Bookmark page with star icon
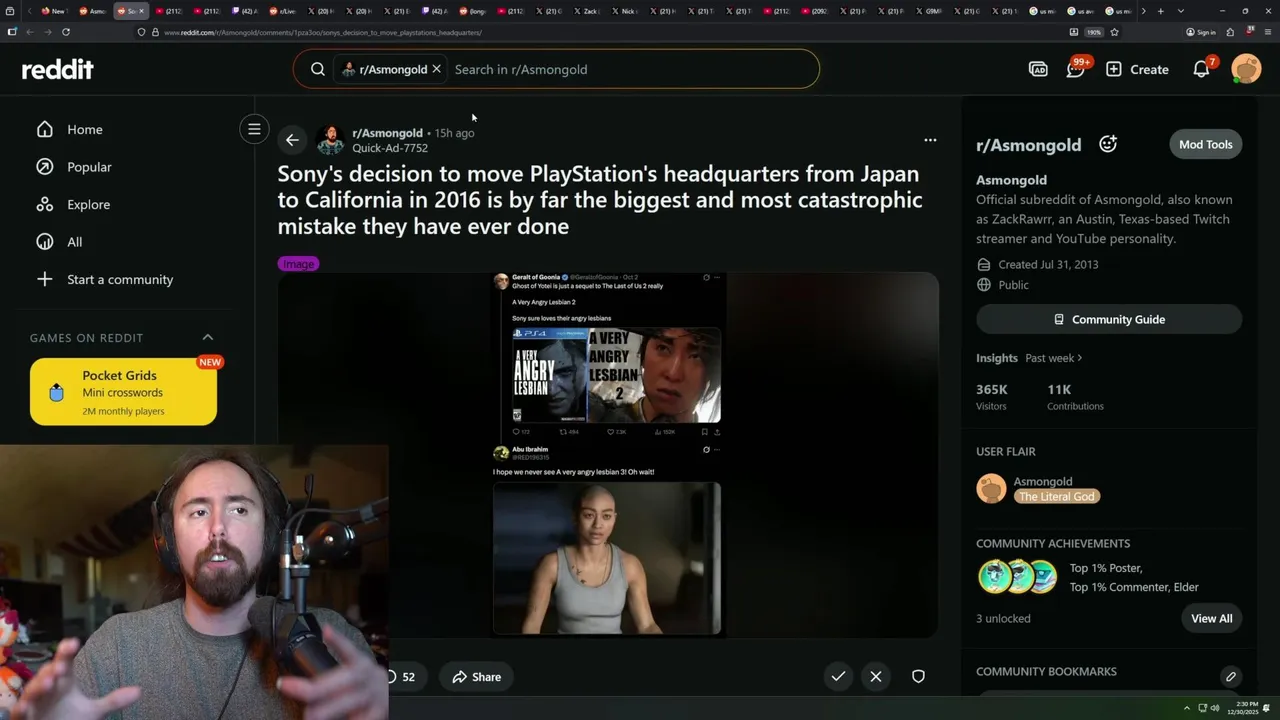 point(1114,32)
